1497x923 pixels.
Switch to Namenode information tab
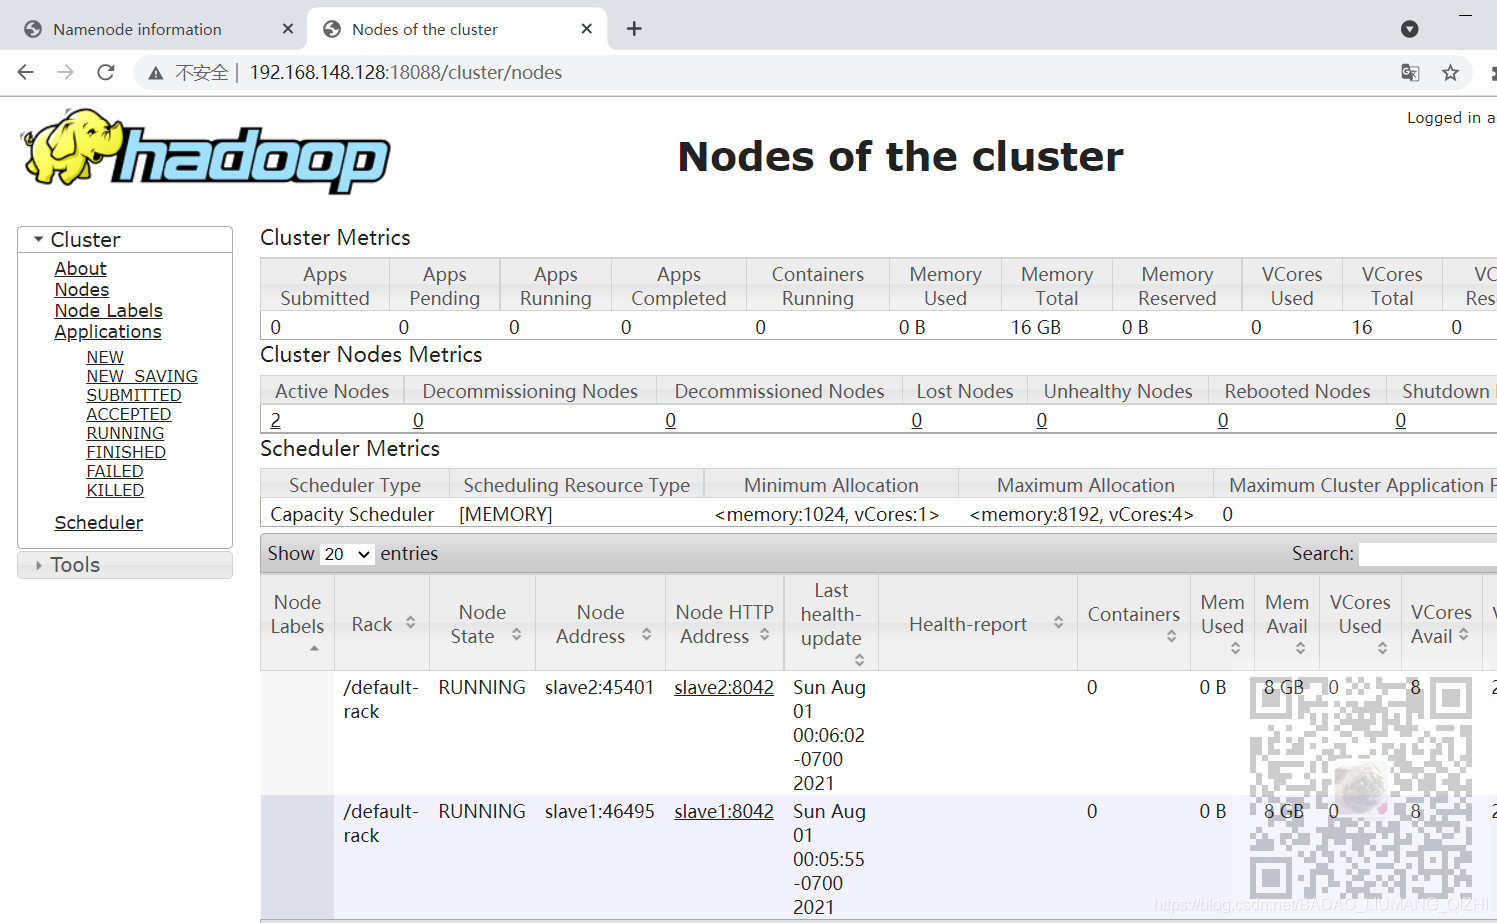point(137,29)
